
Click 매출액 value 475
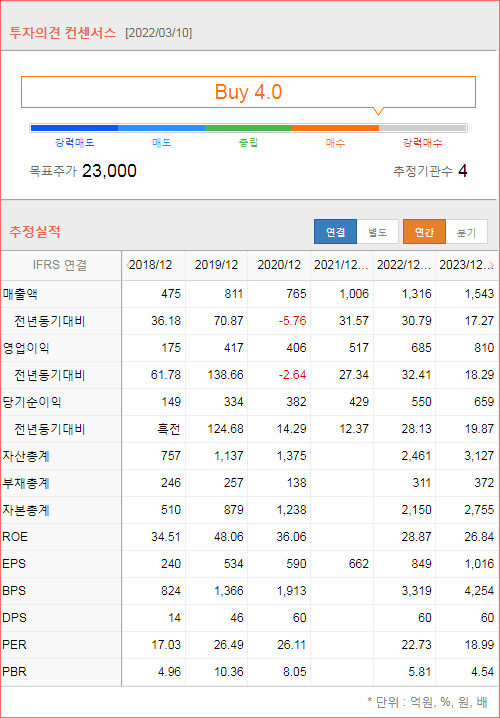171,294
